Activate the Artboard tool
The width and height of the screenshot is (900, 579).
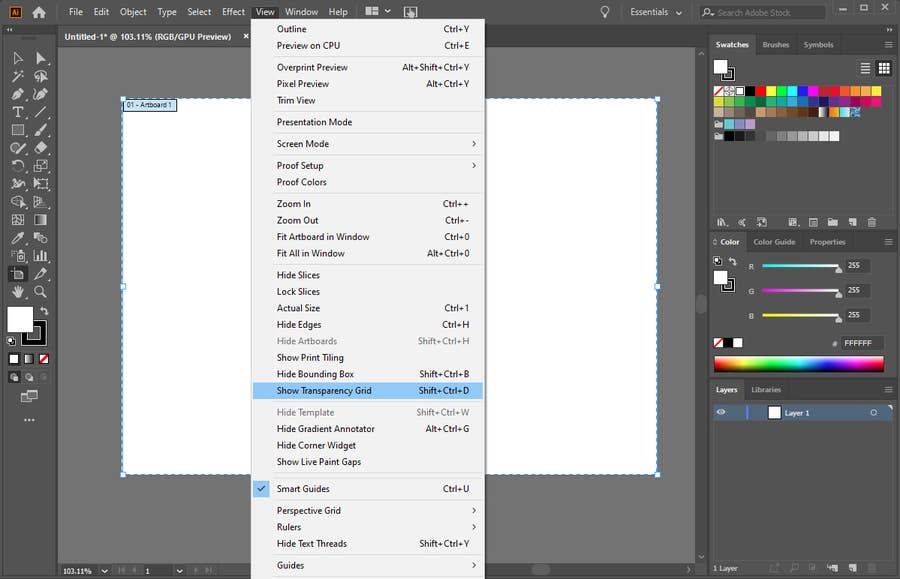click(17, 273)
